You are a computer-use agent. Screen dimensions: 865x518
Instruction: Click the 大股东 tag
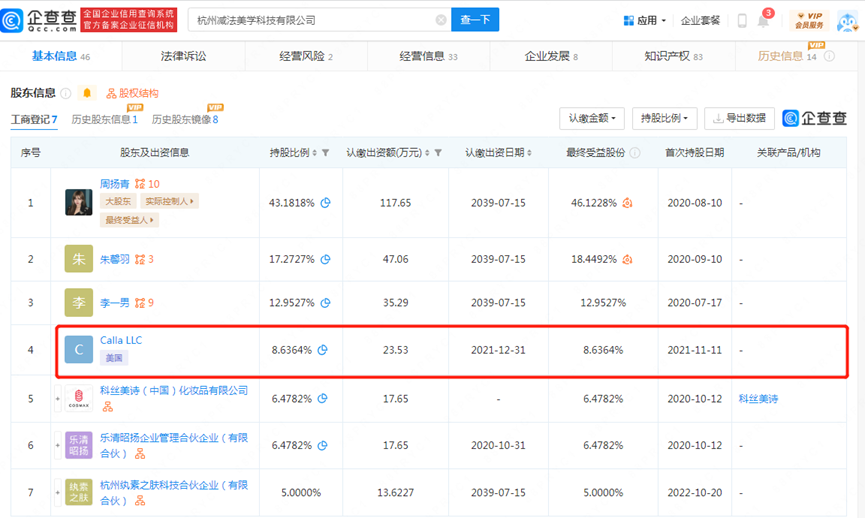point(118,201)
